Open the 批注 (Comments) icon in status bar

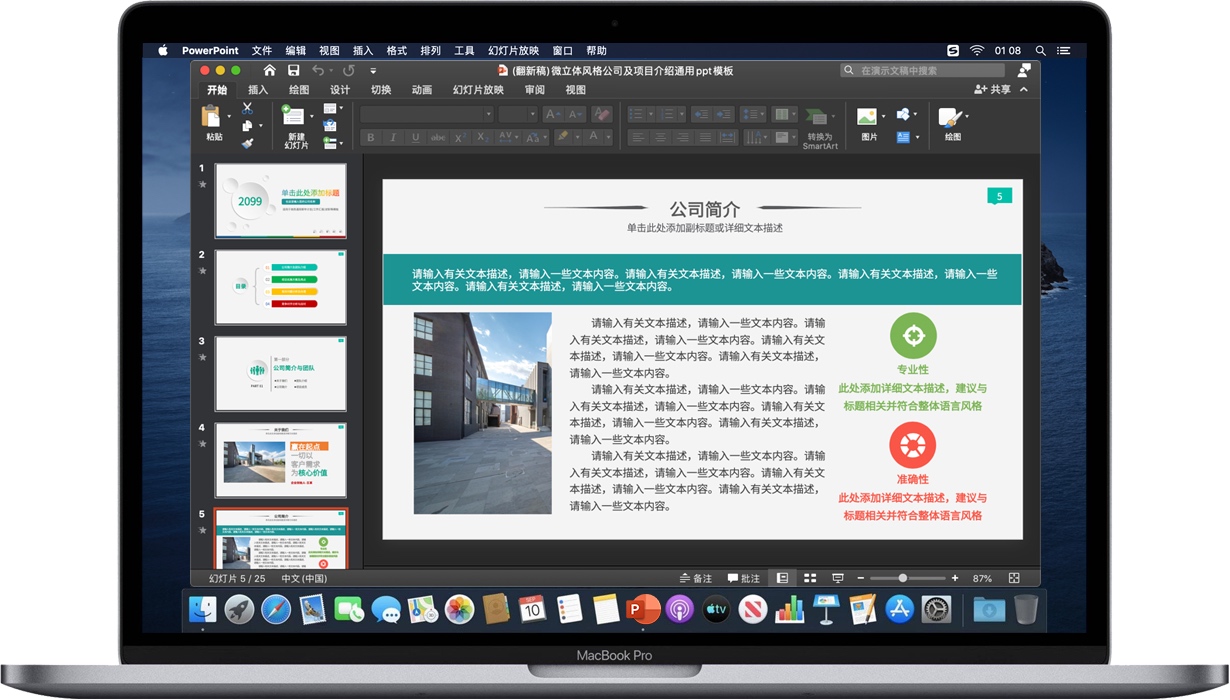tap(742, 577)
